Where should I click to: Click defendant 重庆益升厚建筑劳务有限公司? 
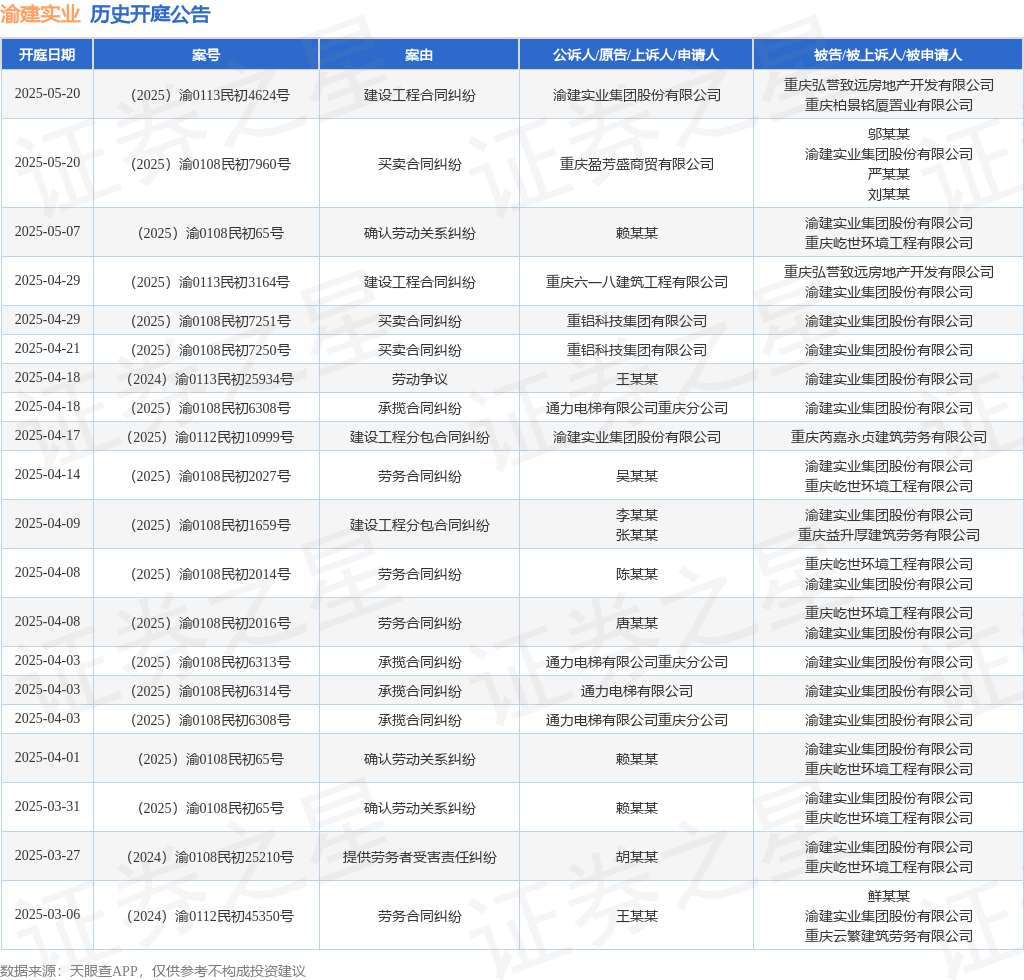889,535
